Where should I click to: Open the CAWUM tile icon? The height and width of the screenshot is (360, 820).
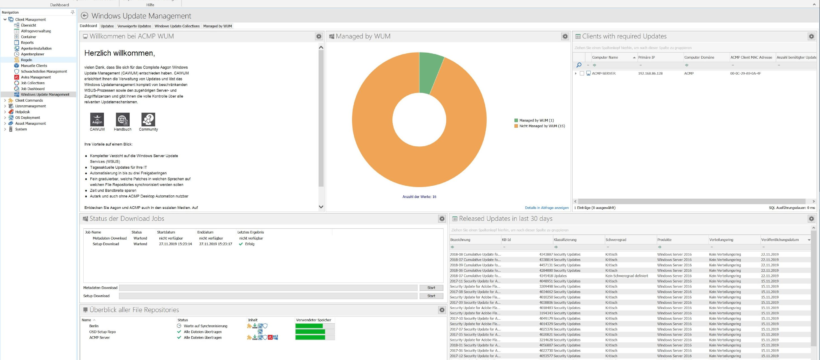click(x=97, y=119)
